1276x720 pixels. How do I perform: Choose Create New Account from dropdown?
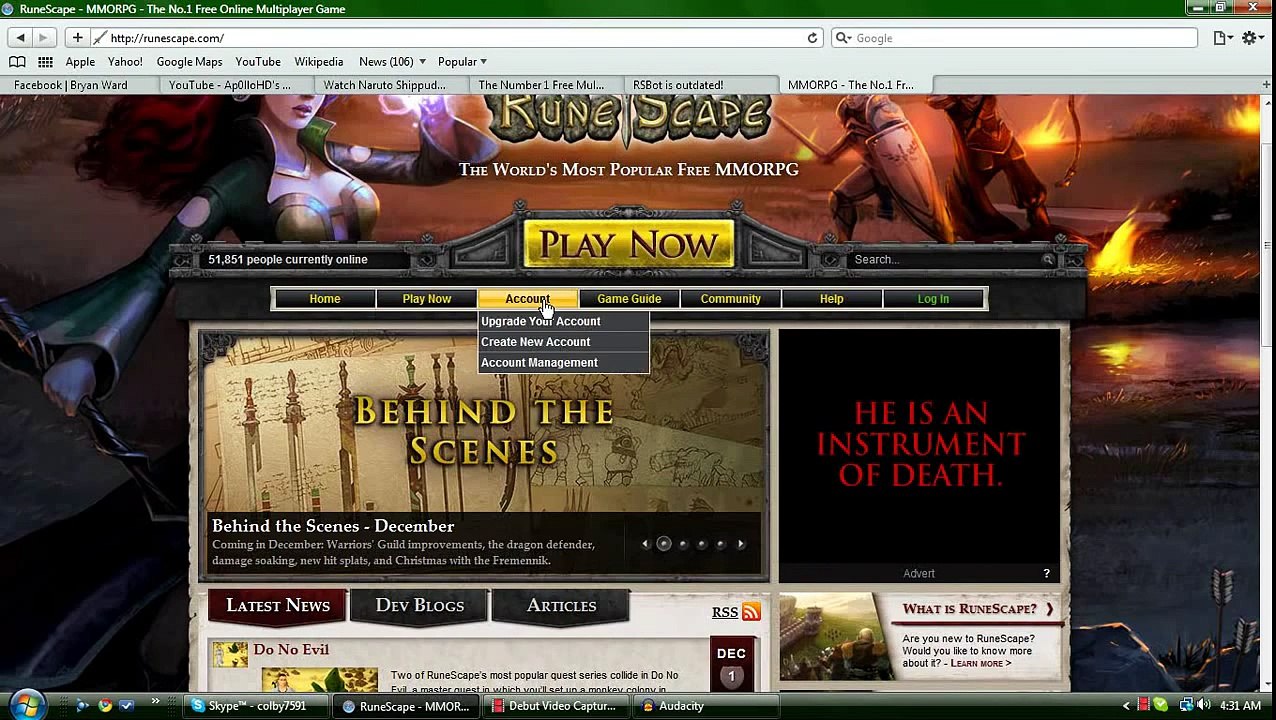pos(563,342)
